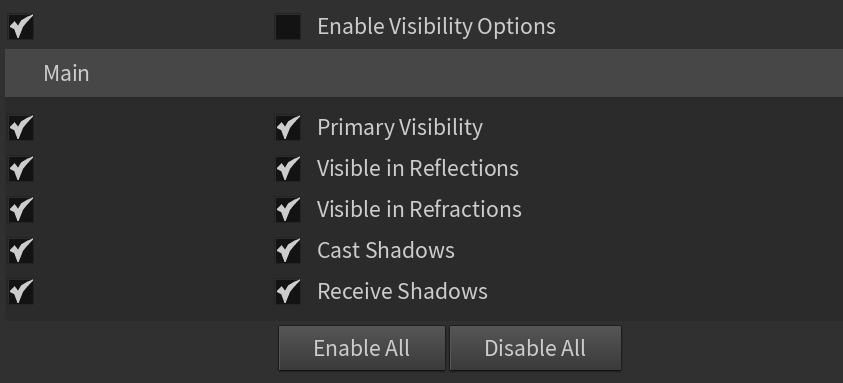Viewport: 843px width, 383px height.
Task: Toggle leftmost checkbox in Receive Shadows row
Action: click(20, 291)
